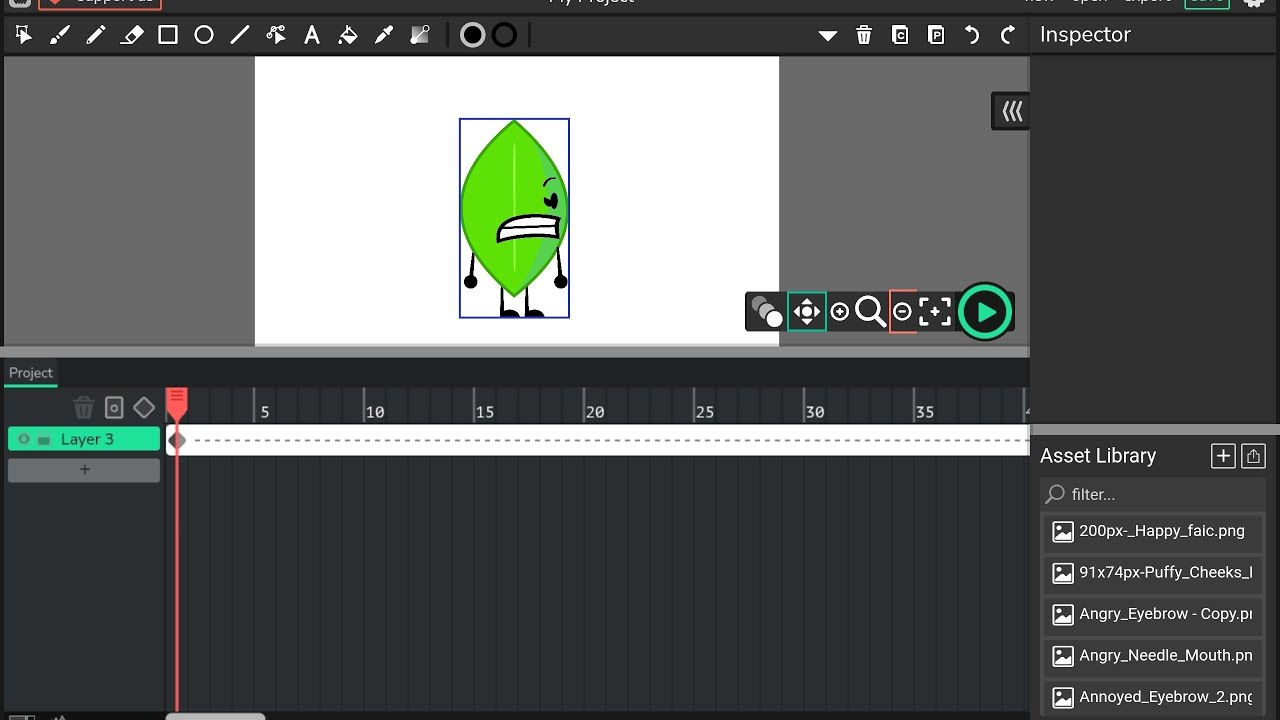1280x720 pixels.
Task: Select the first keyframe on Layer 3
Action: click(x=177, y=440)
